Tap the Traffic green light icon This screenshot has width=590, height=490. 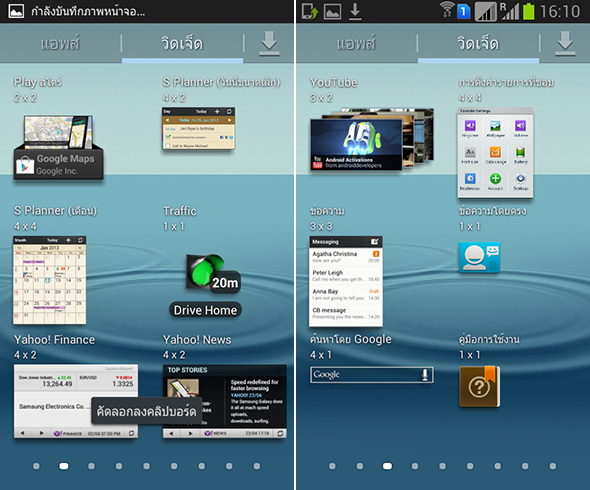click(x=205, y=271)
